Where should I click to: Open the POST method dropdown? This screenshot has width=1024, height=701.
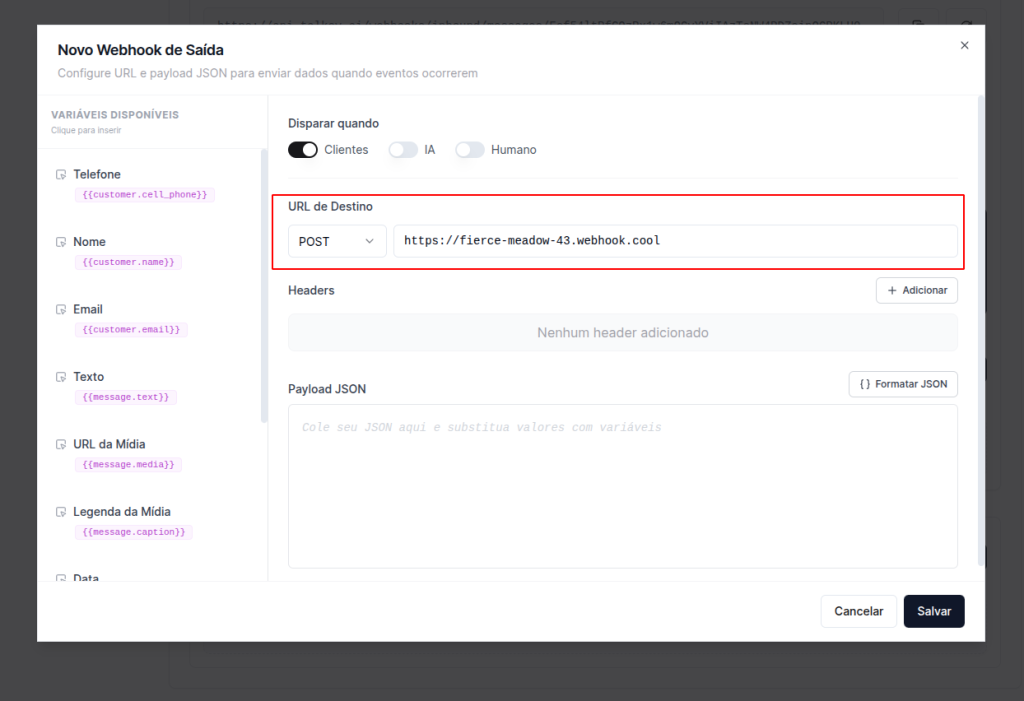pyautogui.click(x=337, y=241)
